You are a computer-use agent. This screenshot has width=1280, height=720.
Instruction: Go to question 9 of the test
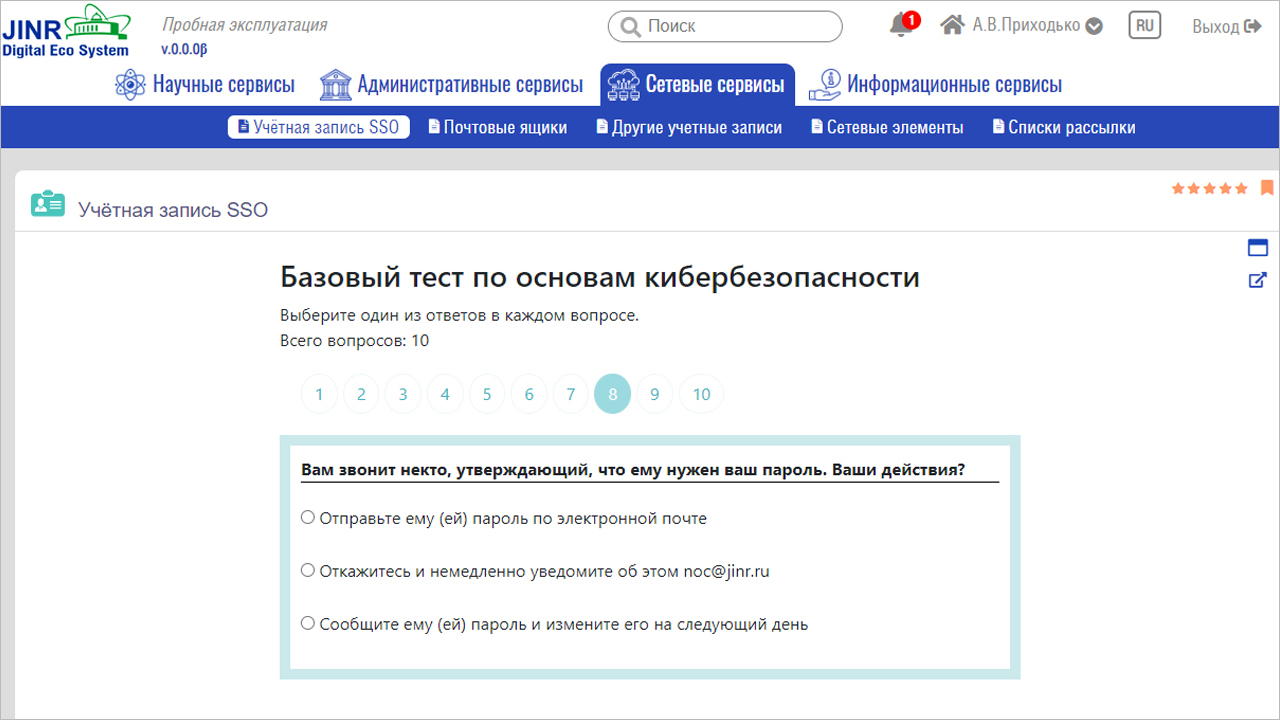point(654,394)
